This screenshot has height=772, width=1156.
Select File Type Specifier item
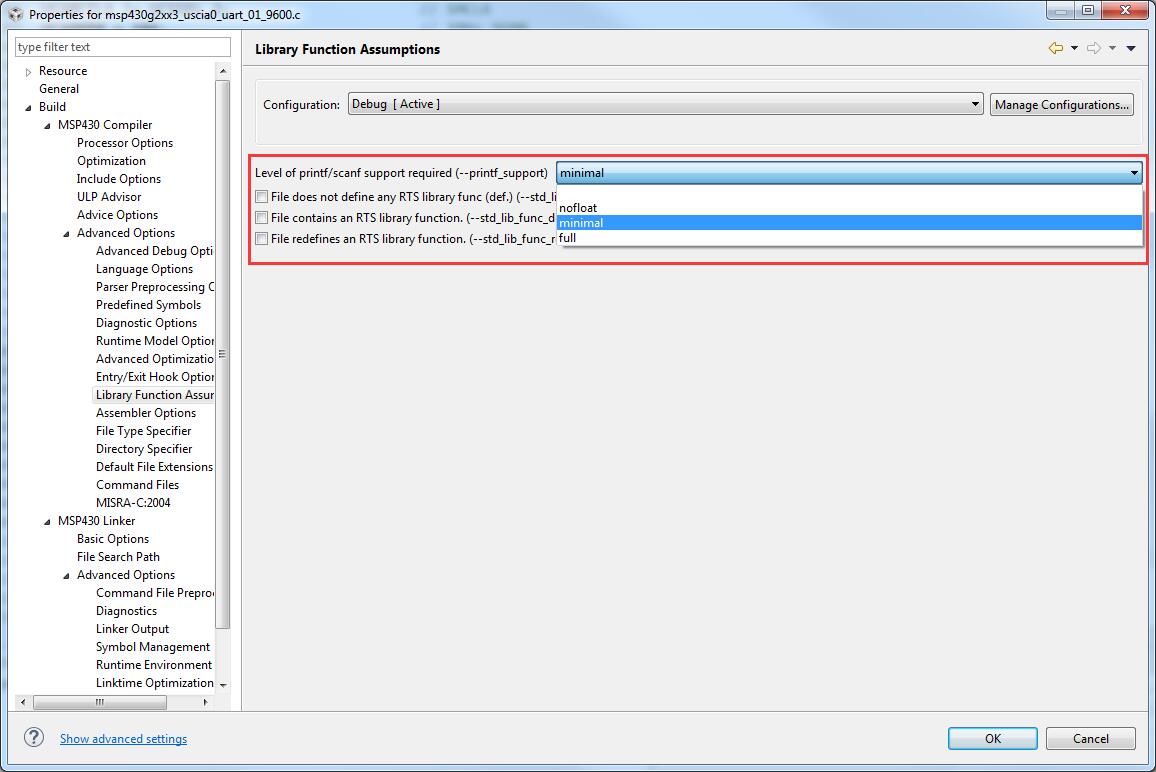[144, 431]
